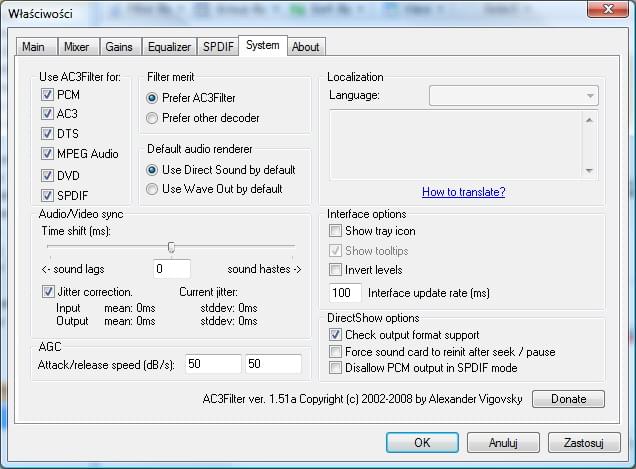The image size is (636, 469).
Task: Enable Show tray icon checkbox
Action: point(335,231)
